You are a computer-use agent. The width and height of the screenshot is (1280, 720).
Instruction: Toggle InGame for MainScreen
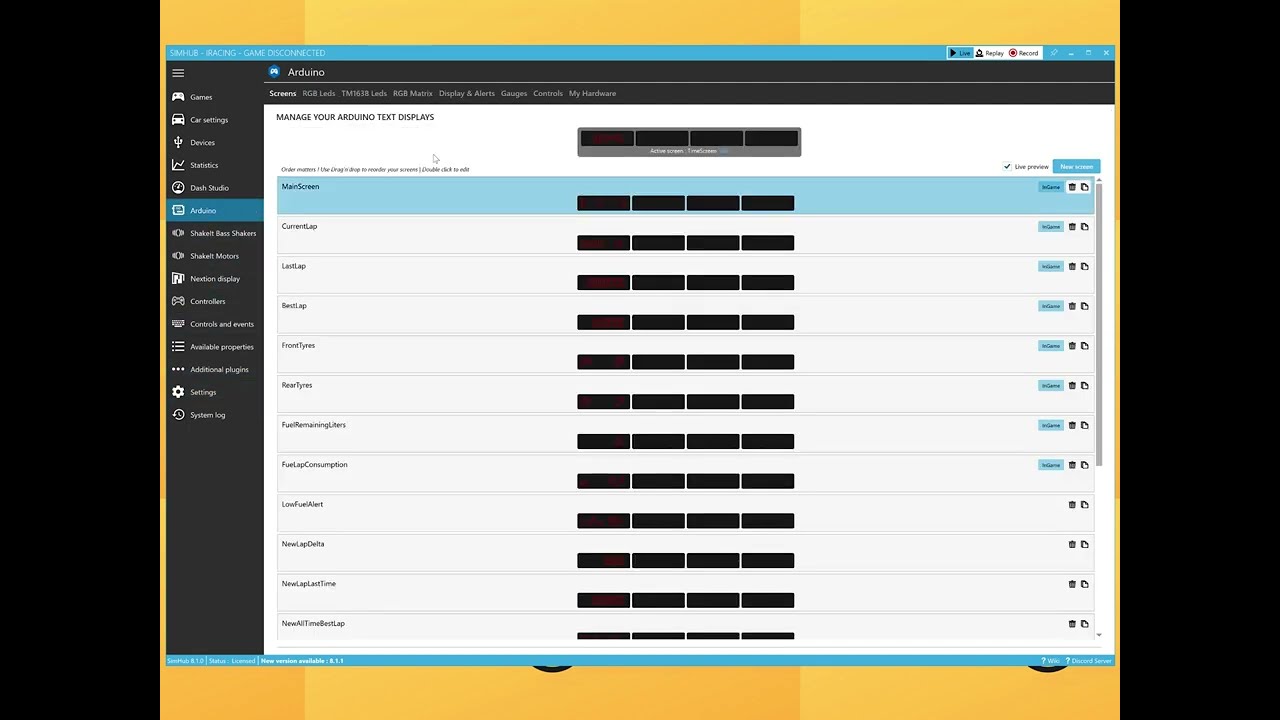pyautogui.click(x=1050, y=187)
